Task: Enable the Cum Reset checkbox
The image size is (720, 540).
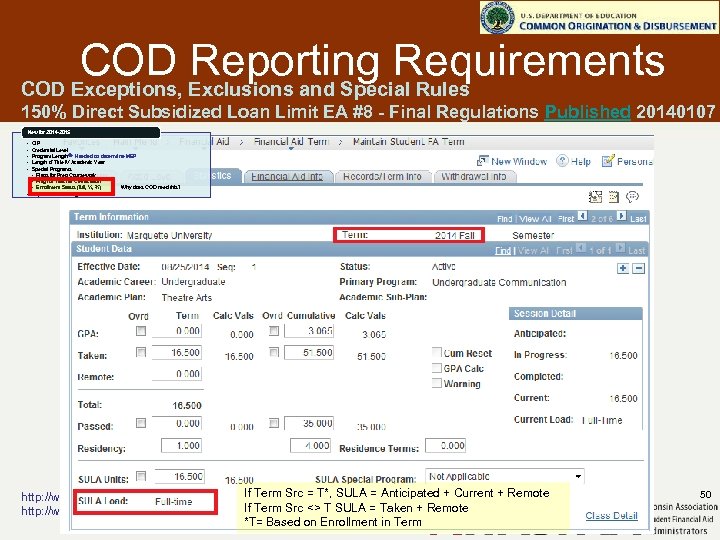Action: click(x=437, y=353)
